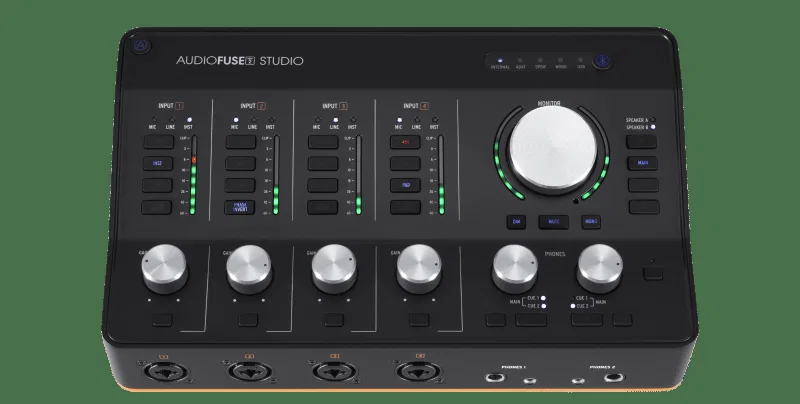Click the lit MIC indicator LED of Input 2
The height and width of the screenshot is (404, 800).
pos(236,120)
